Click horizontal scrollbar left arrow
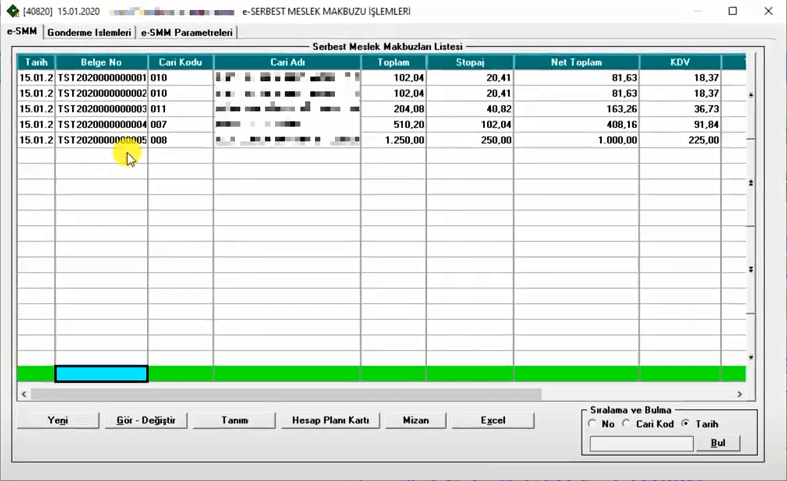This screenshot has height=481, width=787. [23, 394]
